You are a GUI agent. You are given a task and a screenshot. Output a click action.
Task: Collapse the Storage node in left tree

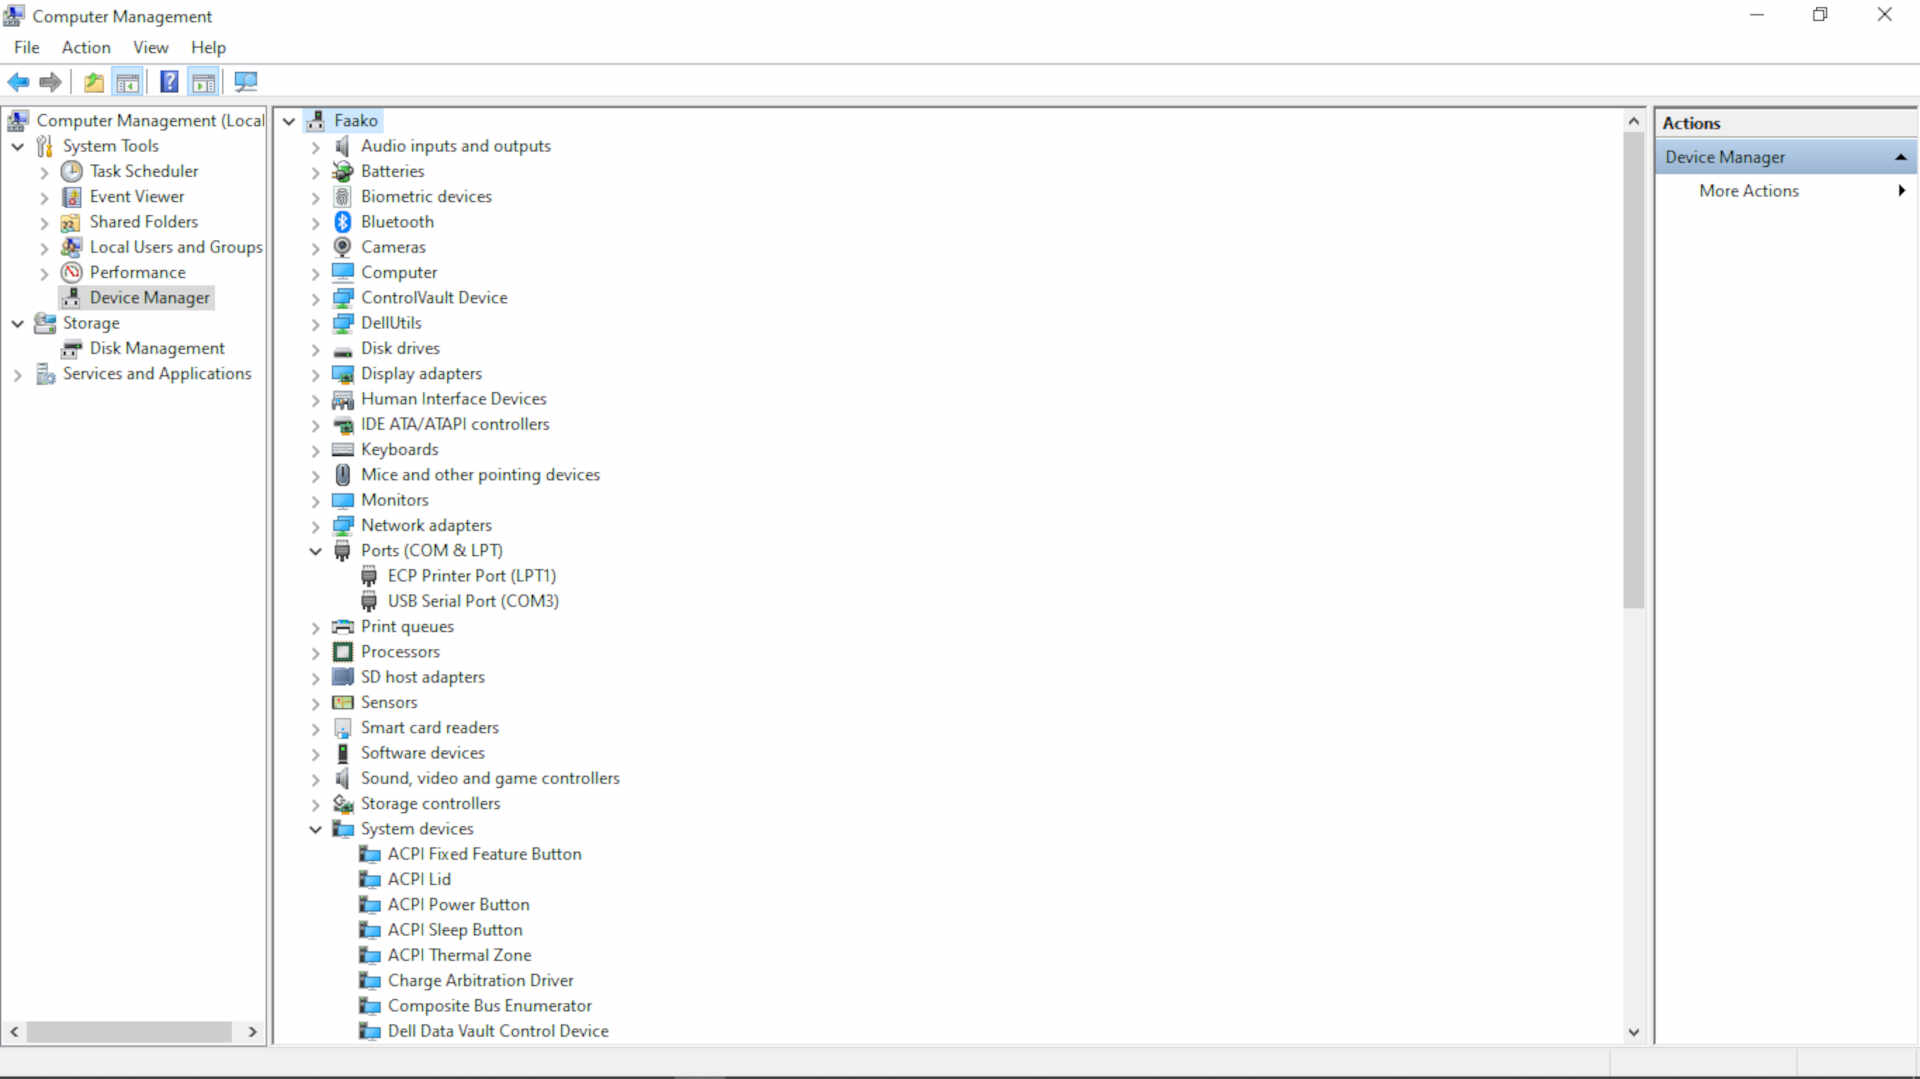pyautogui.click(x=17, y=323)
